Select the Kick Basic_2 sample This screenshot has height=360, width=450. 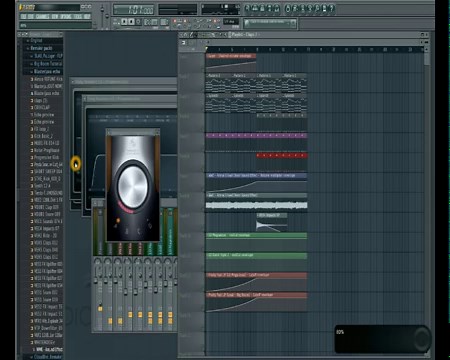coord(43,136)
